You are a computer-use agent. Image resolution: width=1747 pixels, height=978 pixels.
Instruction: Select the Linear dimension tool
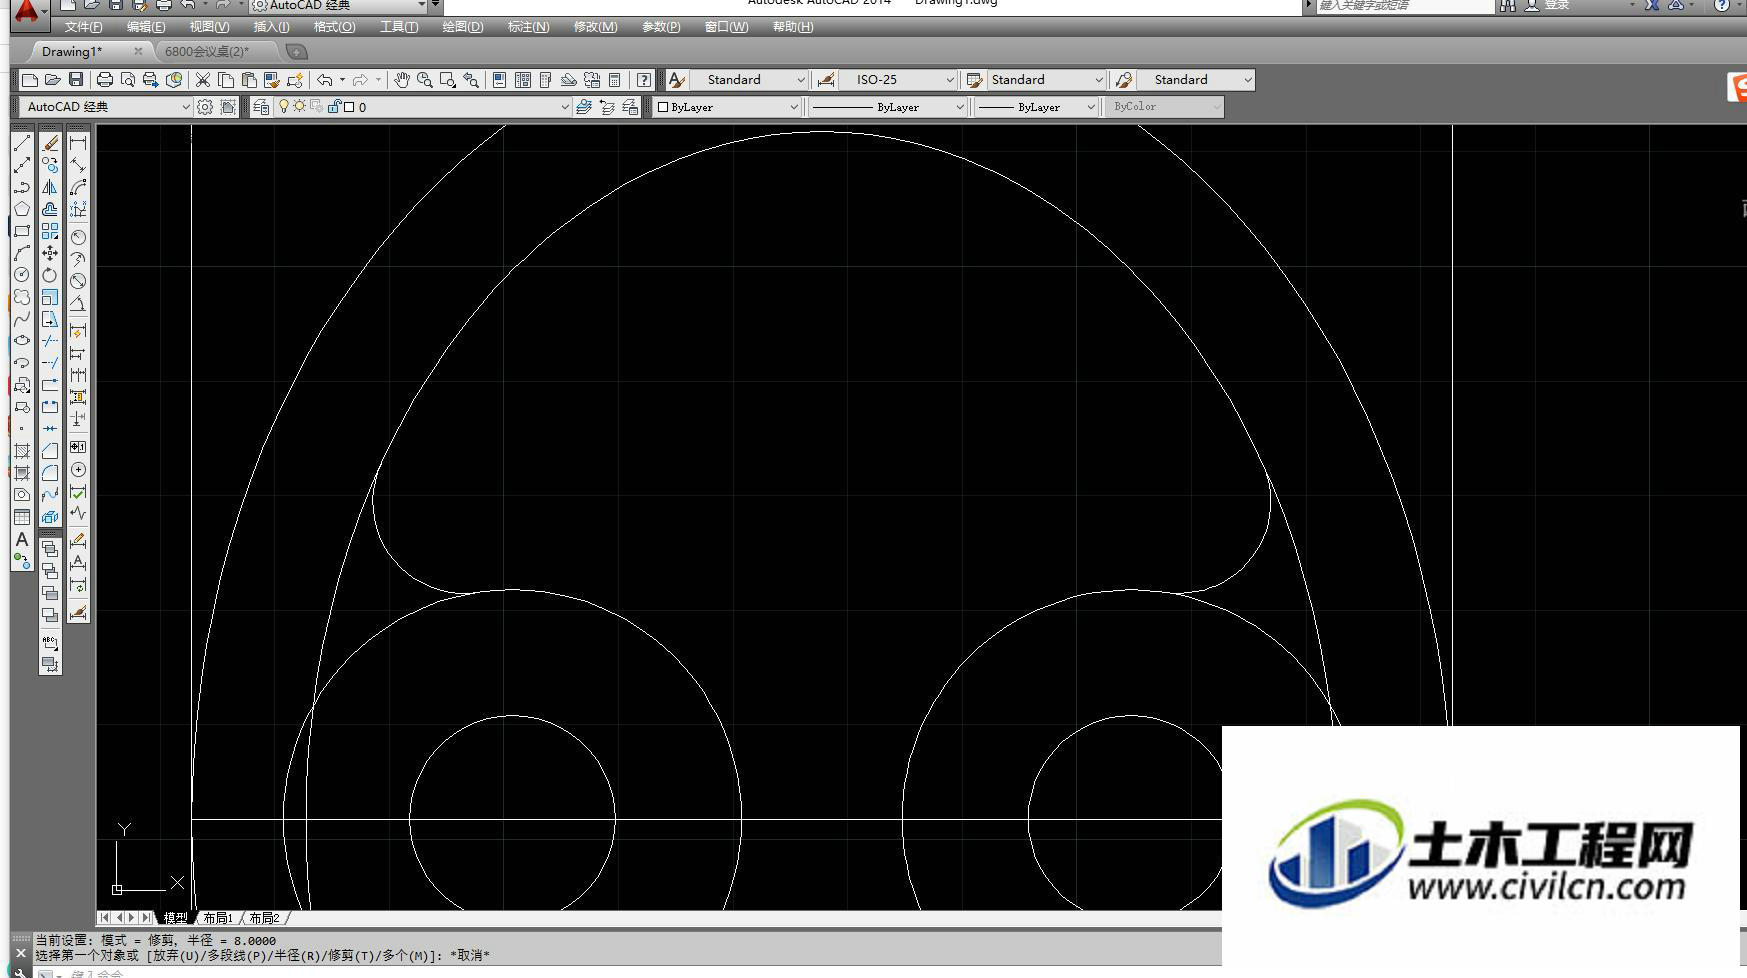pyautogui.click(x=78, y=143)
